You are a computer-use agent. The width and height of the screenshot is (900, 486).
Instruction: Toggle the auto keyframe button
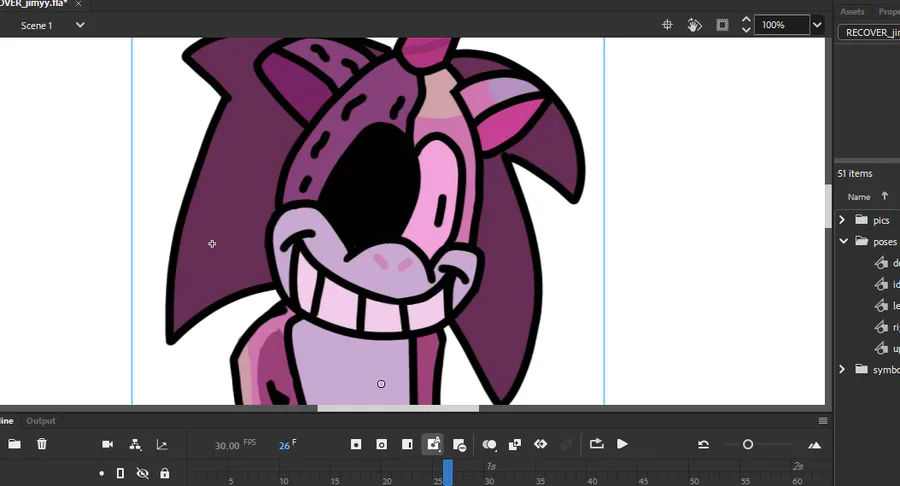(433, 444)
